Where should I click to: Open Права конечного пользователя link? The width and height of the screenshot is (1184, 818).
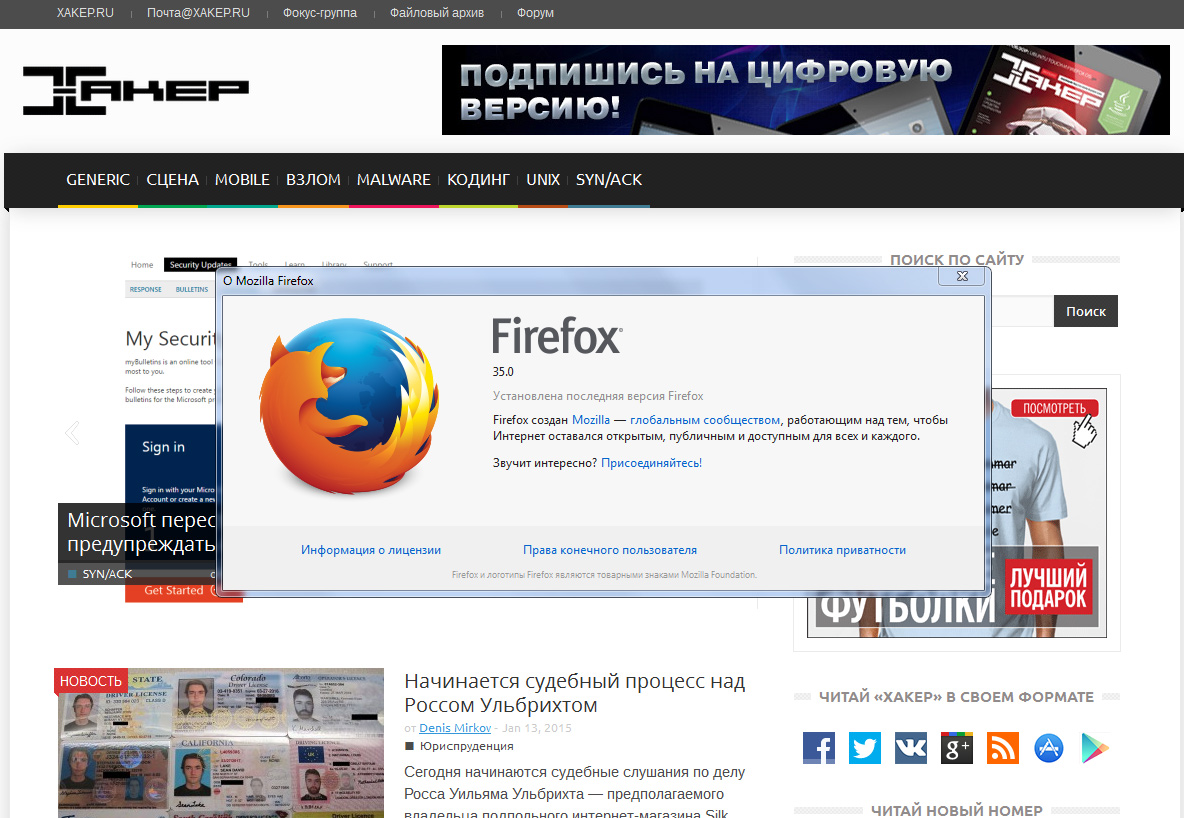(610, 550)
